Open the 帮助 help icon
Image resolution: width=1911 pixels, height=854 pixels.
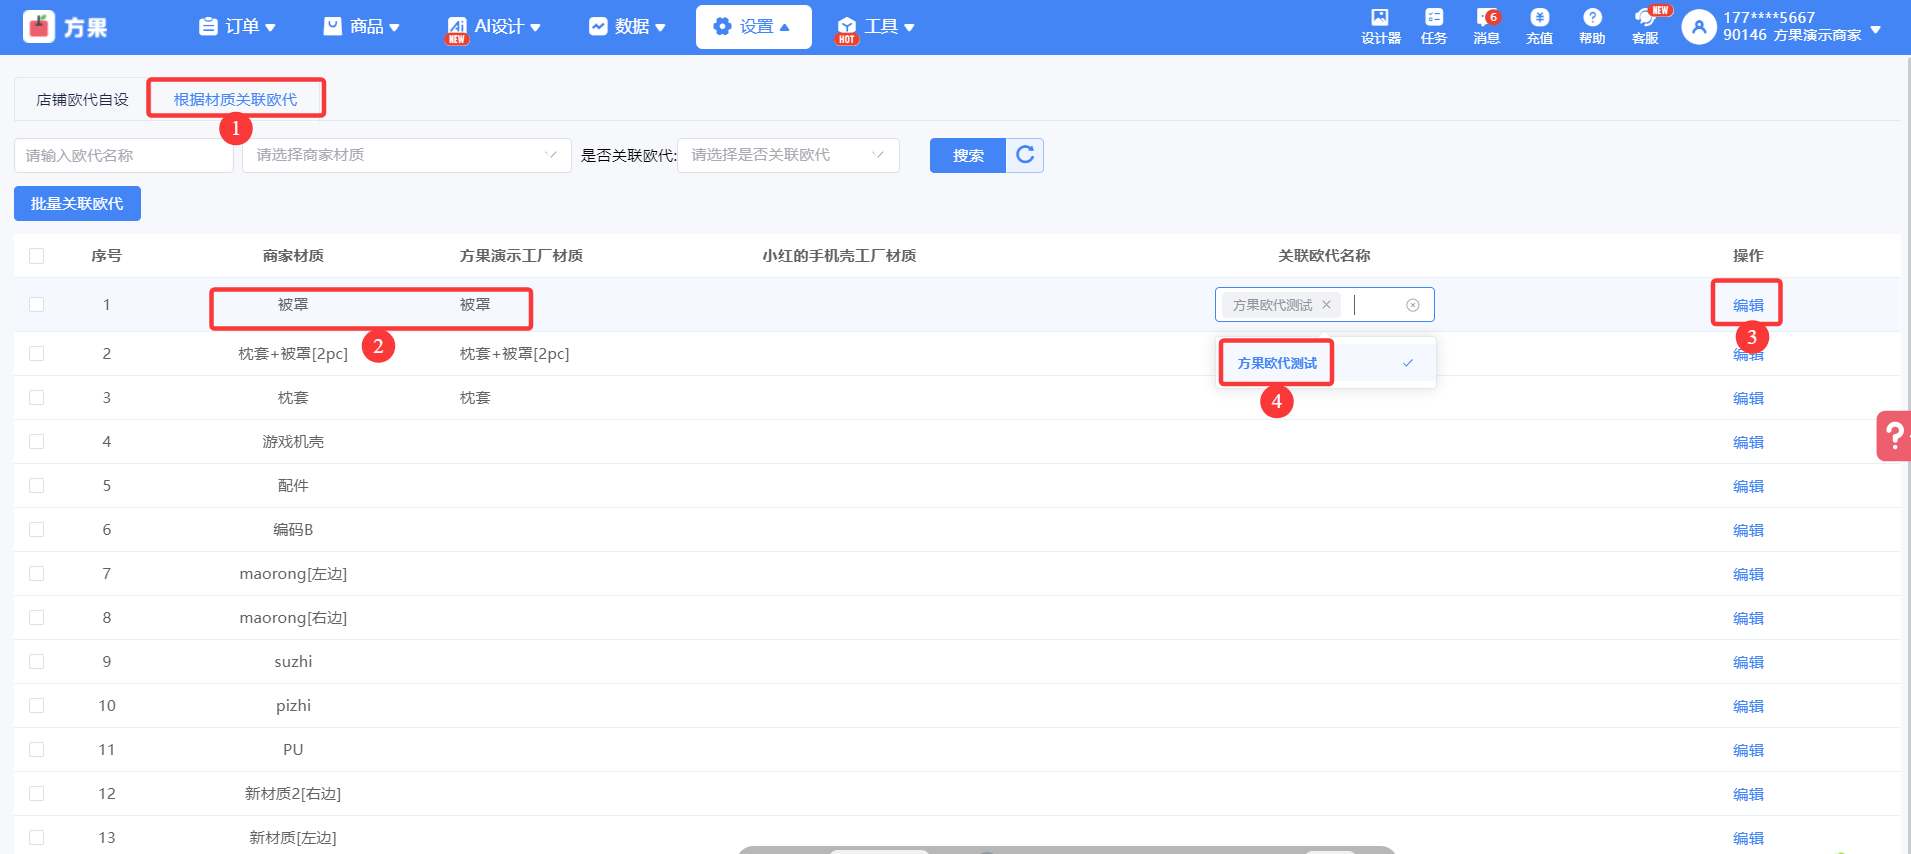tap(1592, 26)
